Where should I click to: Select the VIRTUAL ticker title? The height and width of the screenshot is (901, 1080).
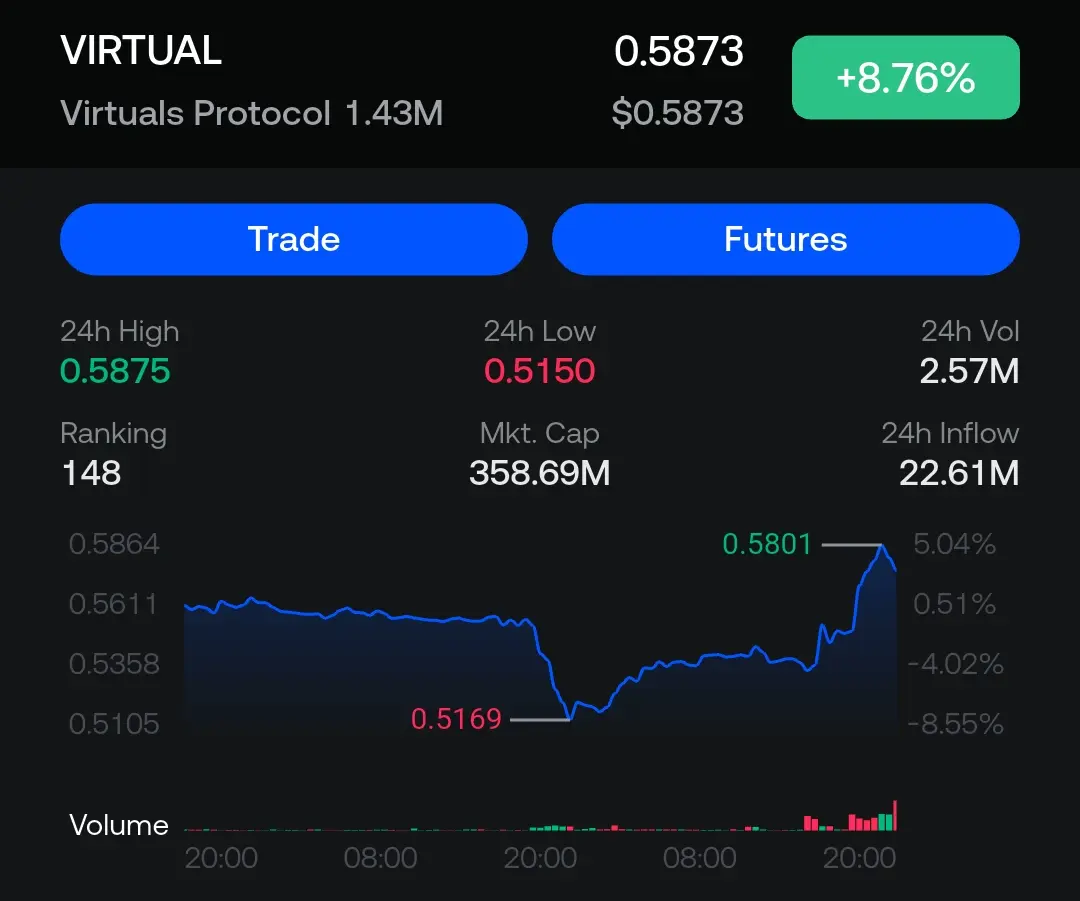(x=141, y=50)
